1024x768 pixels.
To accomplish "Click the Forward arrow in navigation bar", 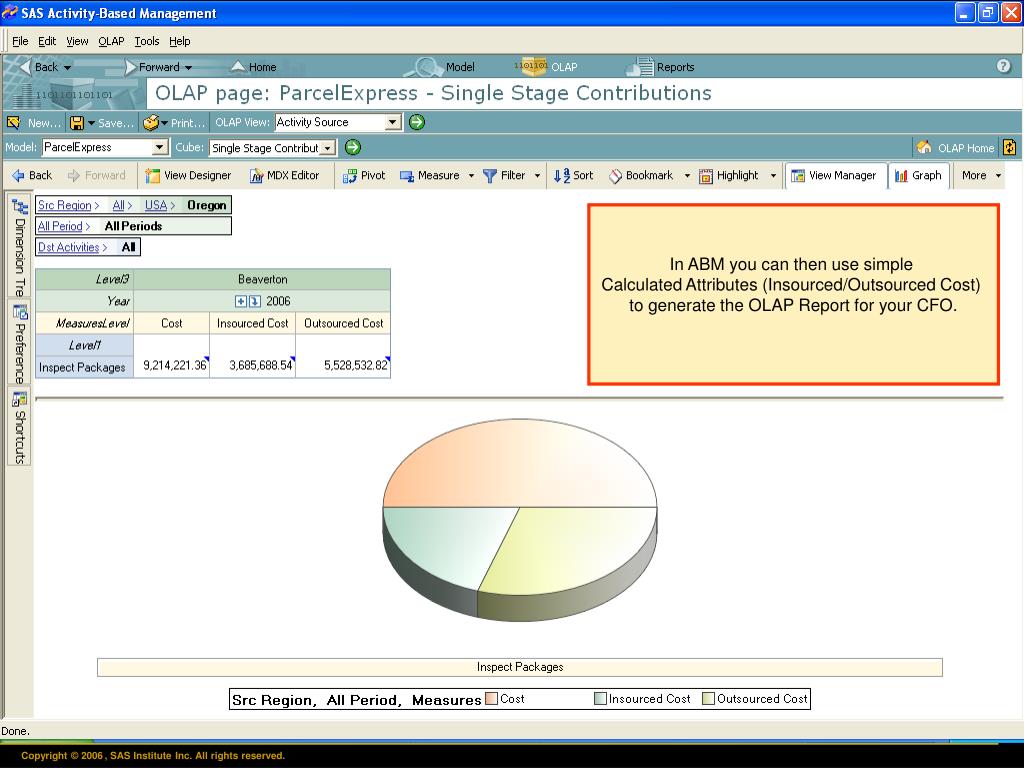I will [x=131, y=67].
